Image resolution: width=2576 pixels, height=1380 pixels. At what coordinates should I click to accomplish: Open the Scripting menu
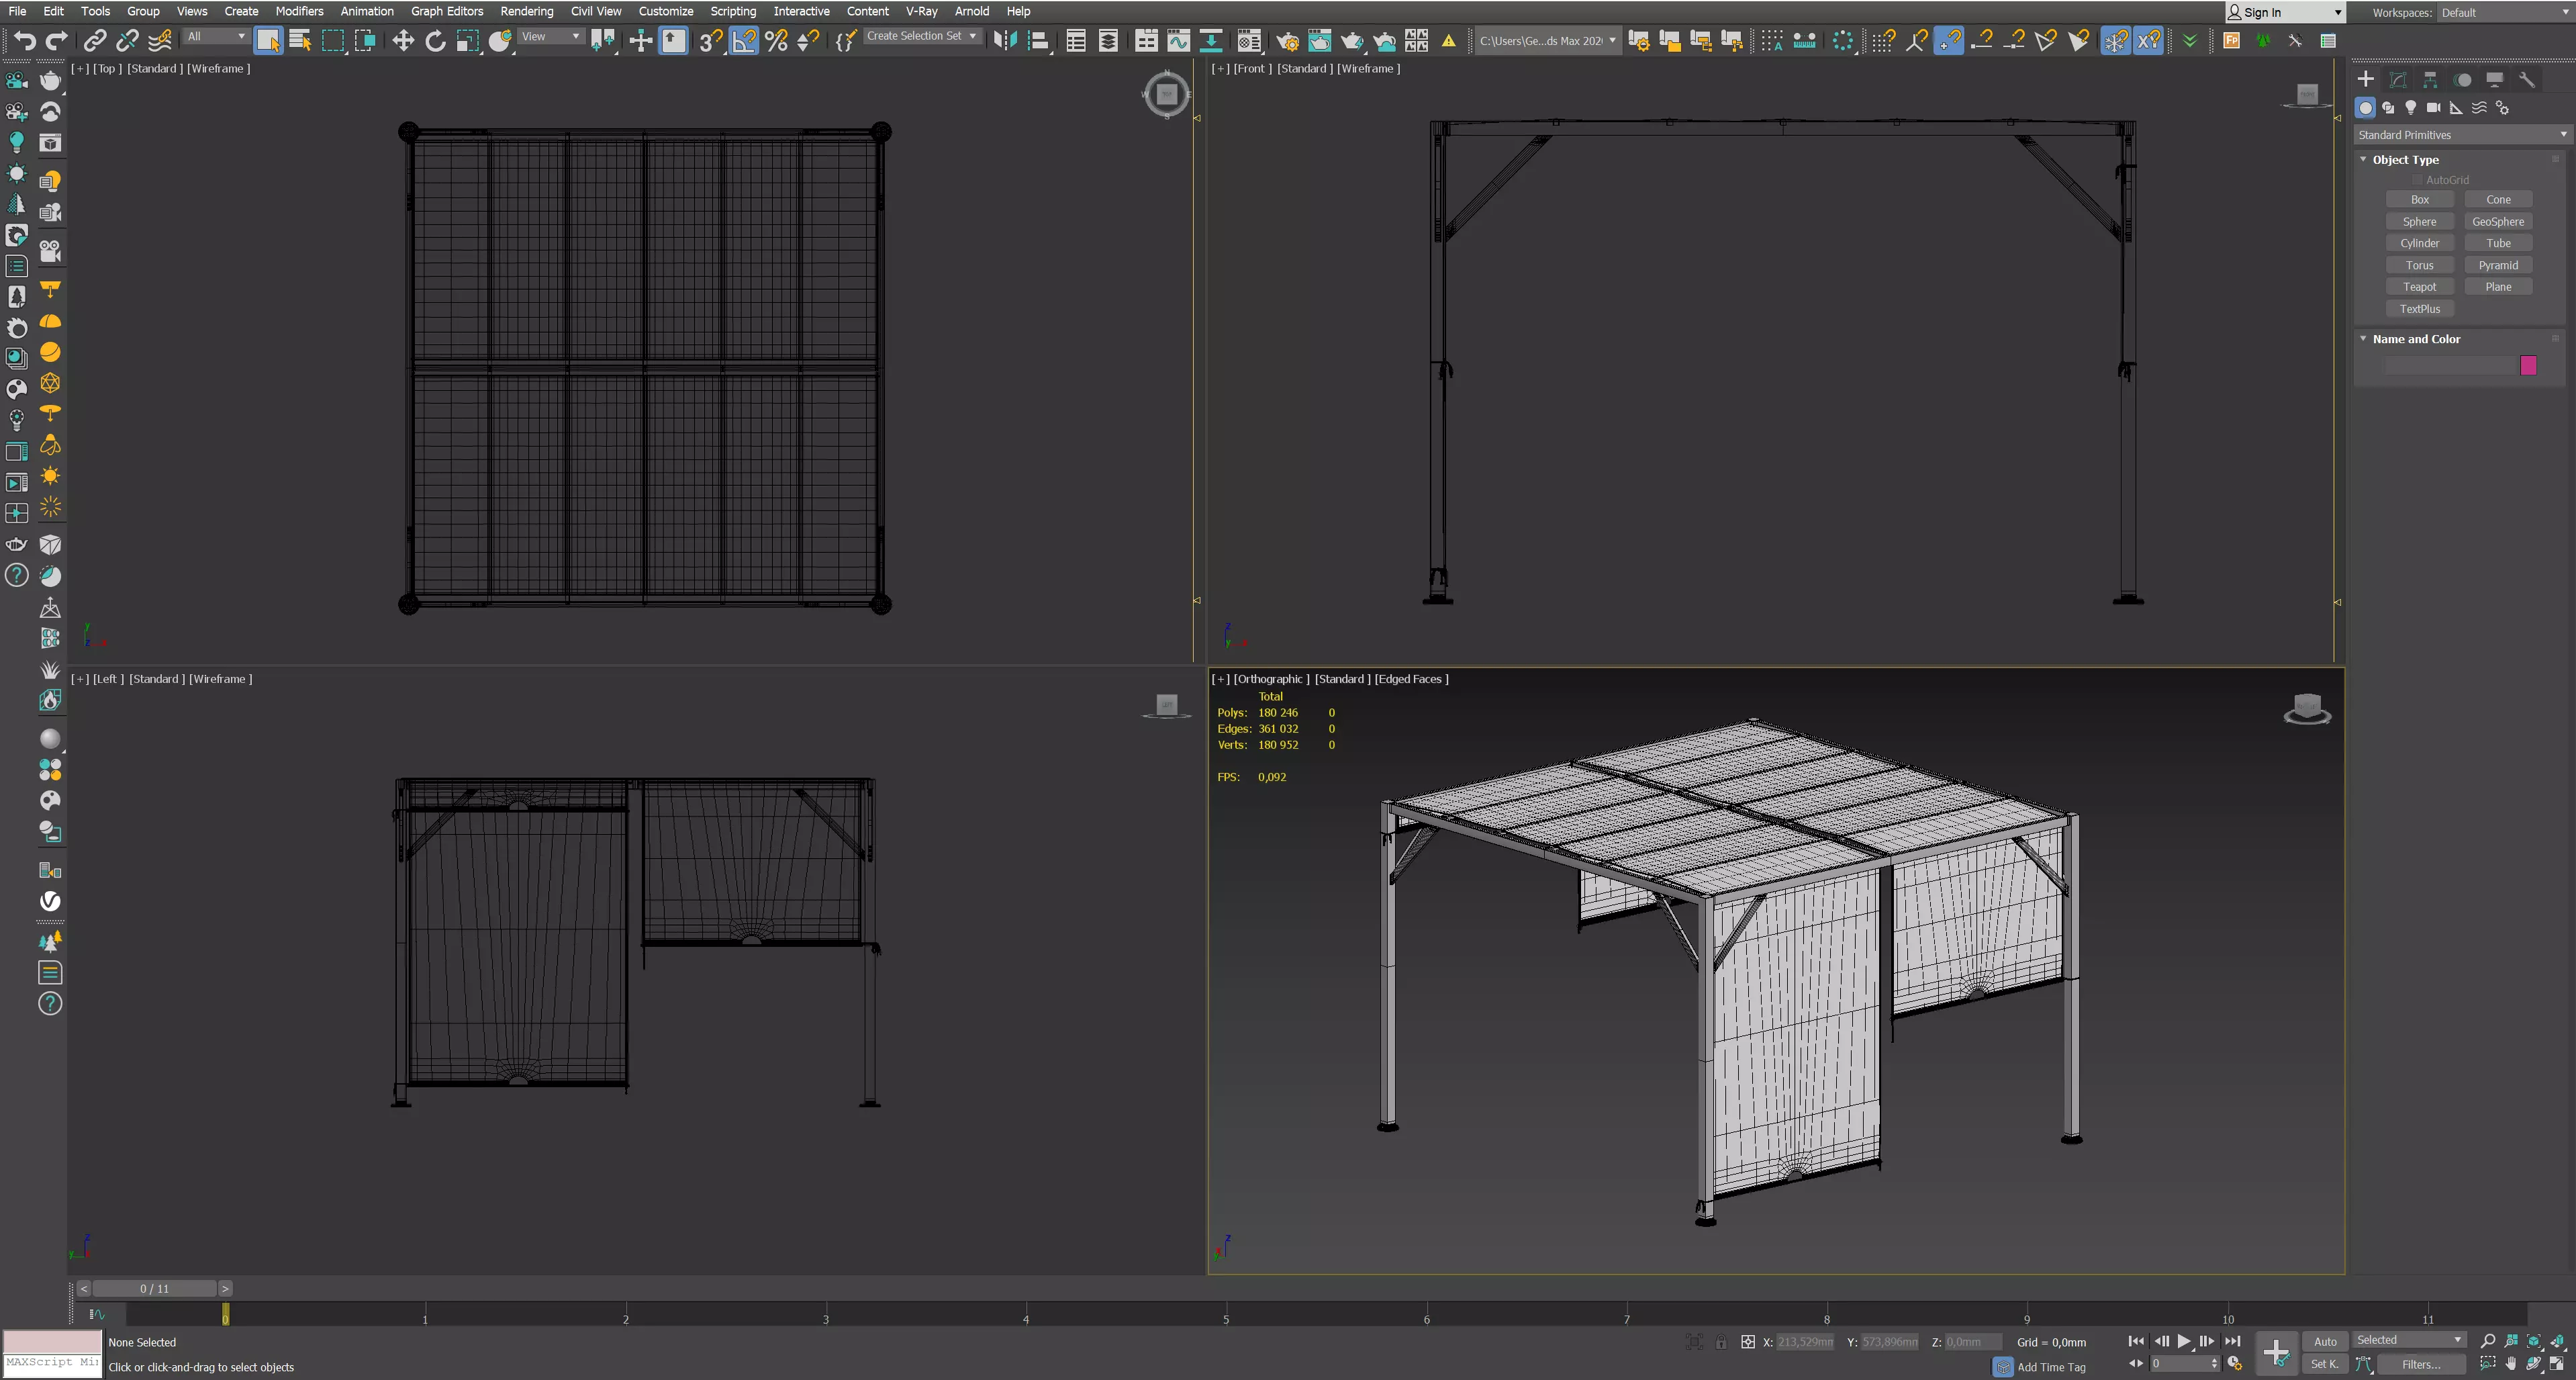click(732, 11)
